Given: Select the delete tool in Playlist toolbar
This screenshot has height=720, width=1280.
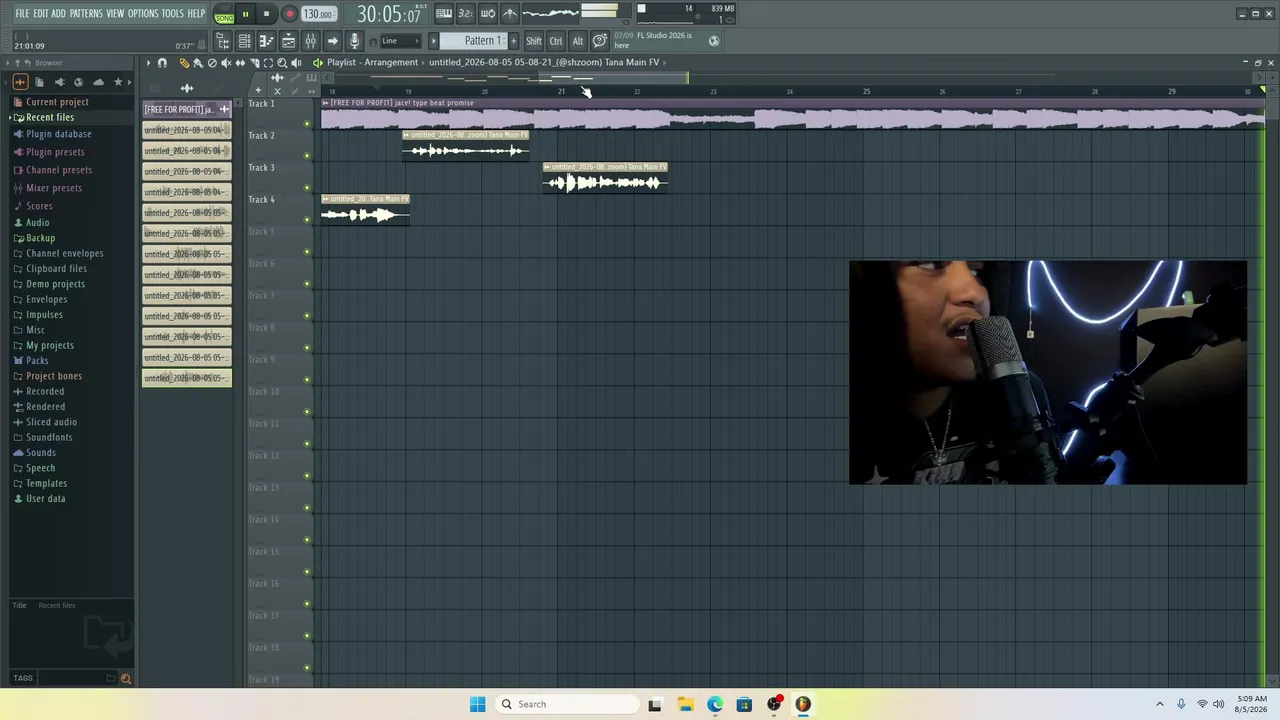Looking at the screenshot, I should [212, 63].
